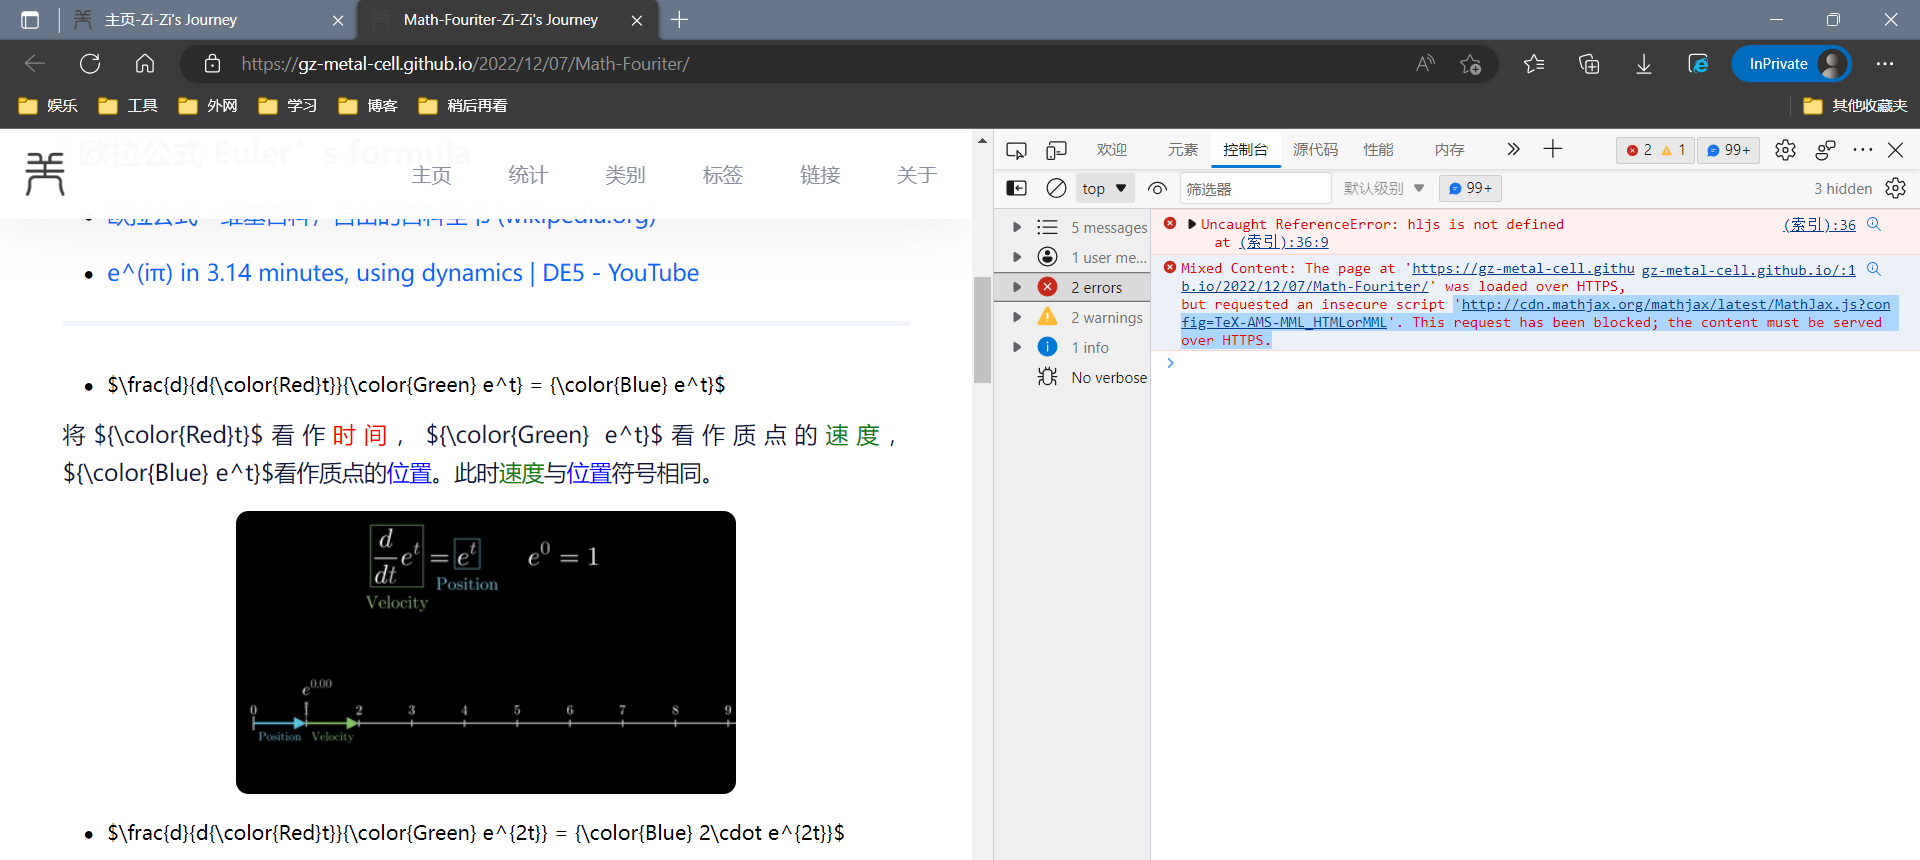This screenshot has width=1920, height=860.
Task: Open DevTools settings gear icon
Action: point(1785,150)
